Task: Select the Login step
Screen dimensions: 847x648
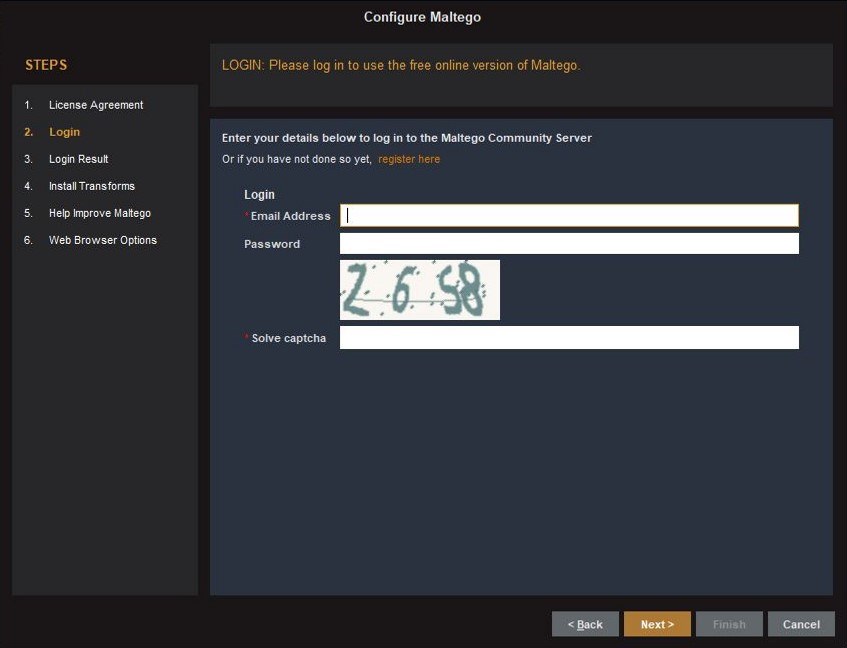Action: pos(64,131)
